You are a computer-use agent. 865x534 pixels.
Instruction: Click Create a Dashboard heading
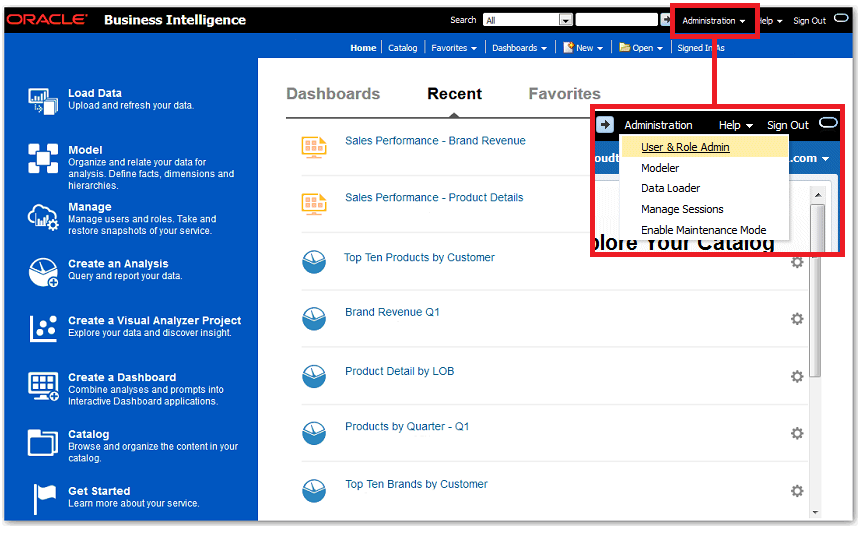click(x=122, y=377)
